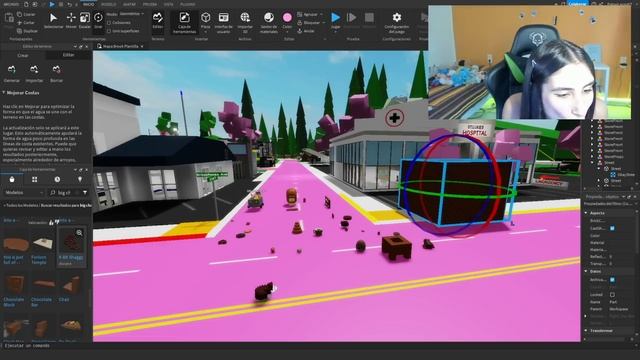The height and width of the screenshot is (360, 640).
Task: Open the INICIO ribbon tab
Action: pos(89,4)
